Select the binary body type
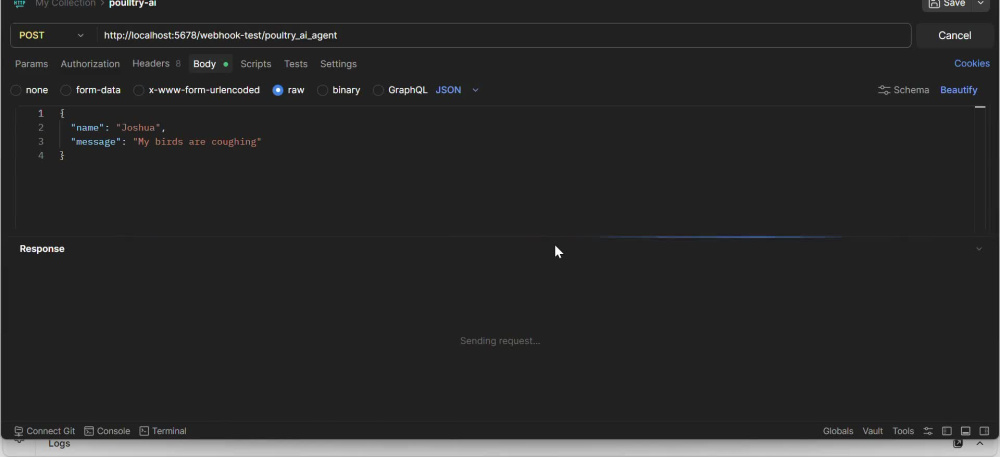 (x=339, y=90)
